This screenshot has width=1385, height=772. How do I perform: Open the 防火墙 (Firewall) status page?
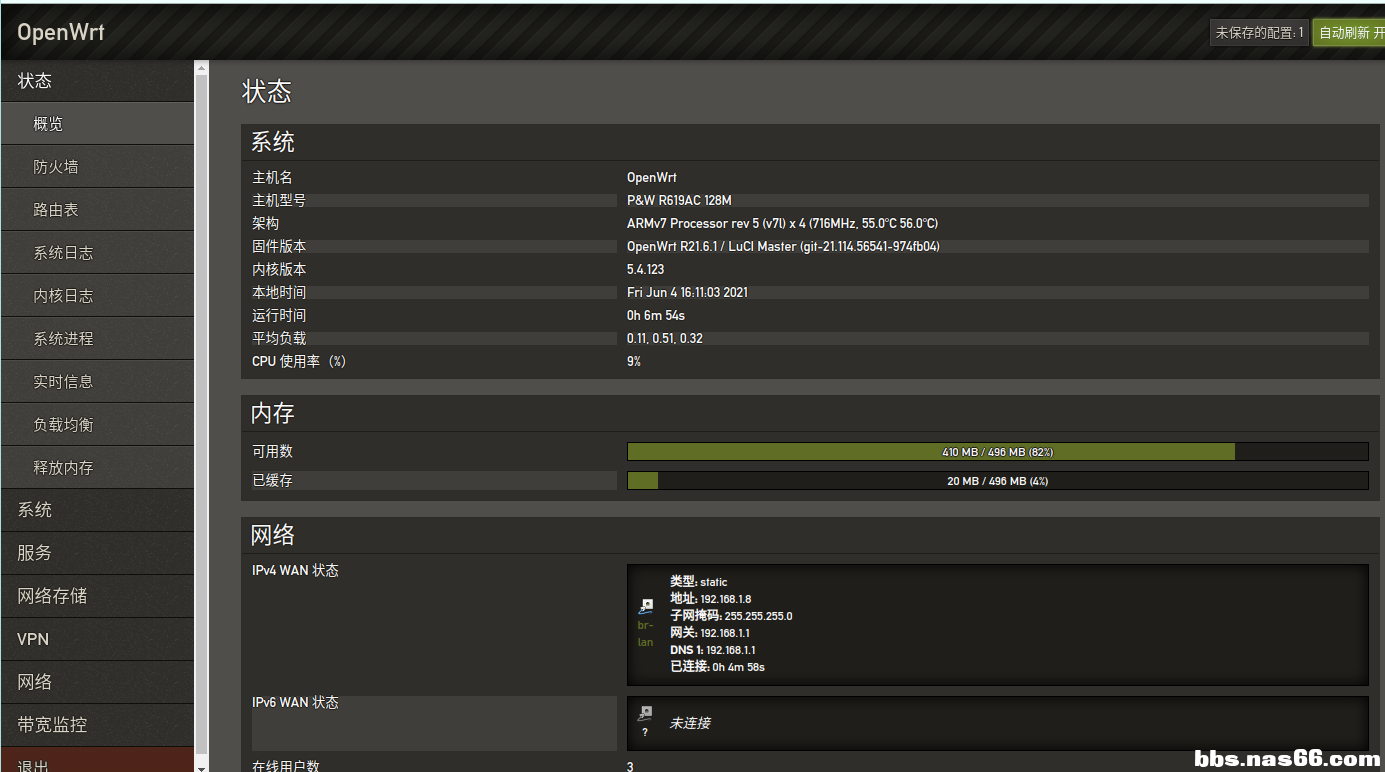pos(97,167)
